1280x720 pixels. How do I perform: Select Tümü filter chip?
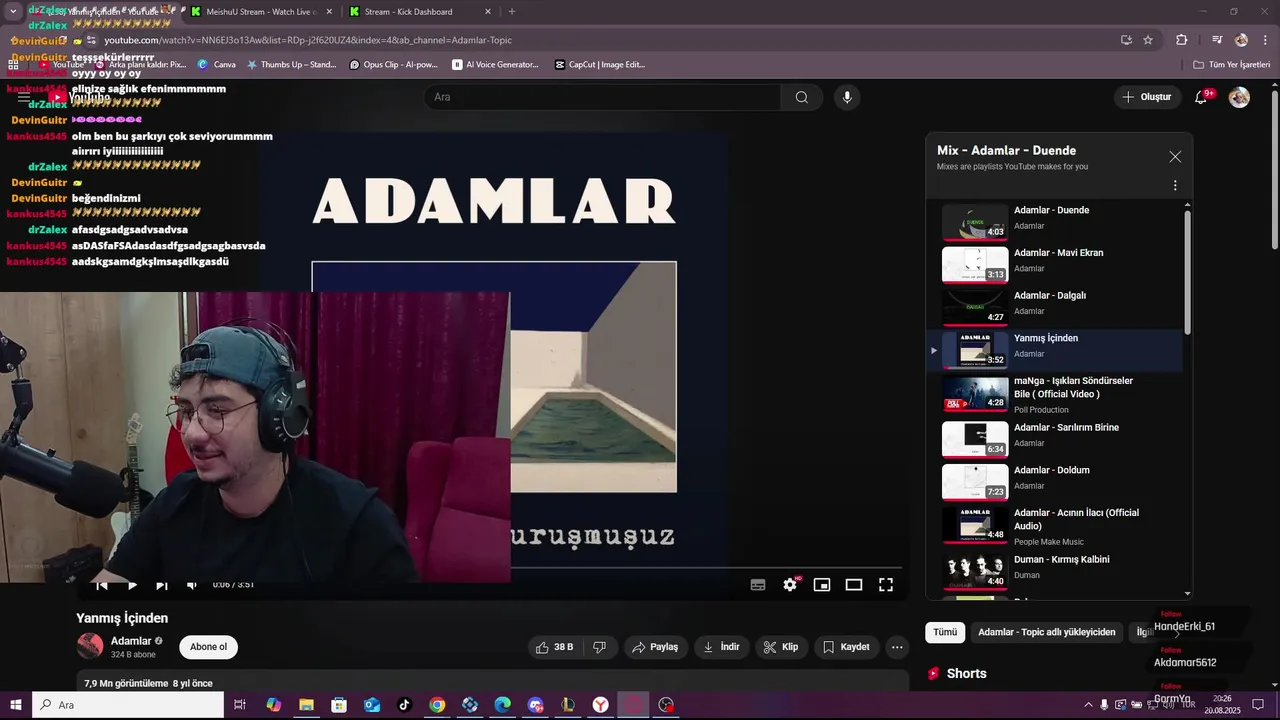pyautogui.click(x=945, y=632)
